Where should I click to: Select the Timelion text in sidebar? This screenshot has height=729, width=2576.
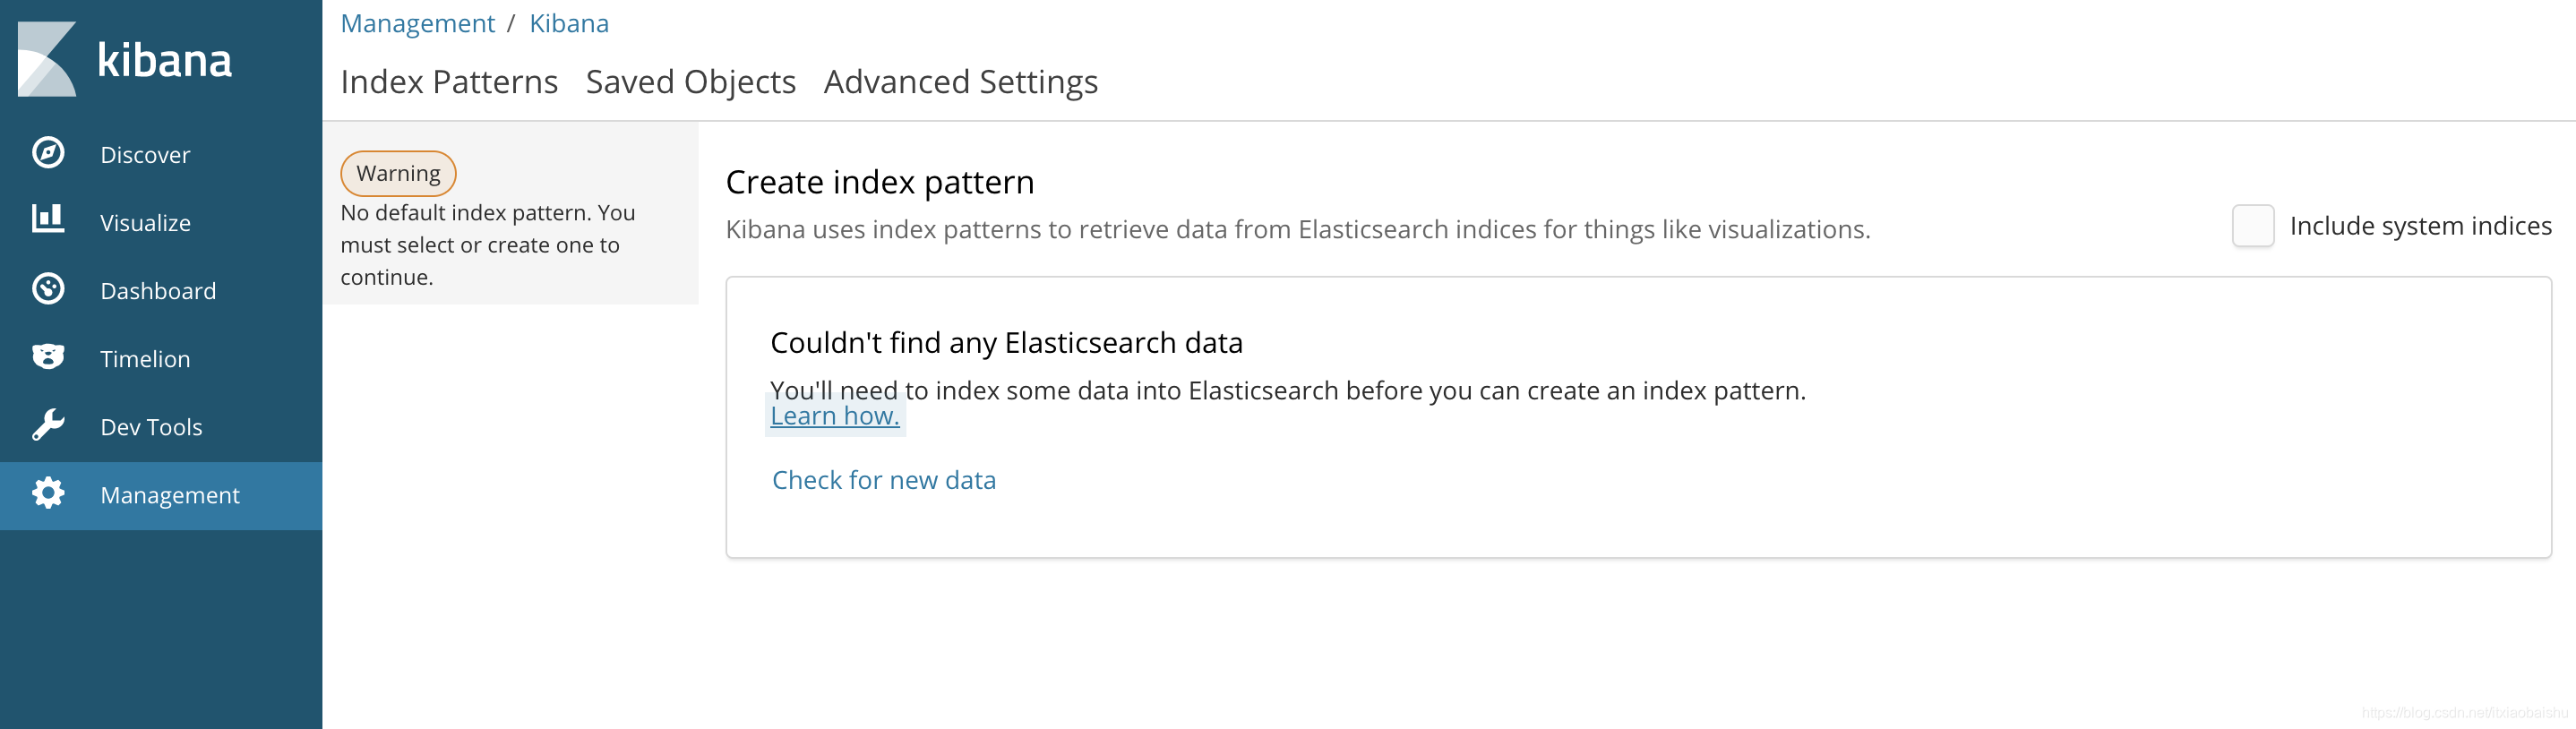coord(145,359)
